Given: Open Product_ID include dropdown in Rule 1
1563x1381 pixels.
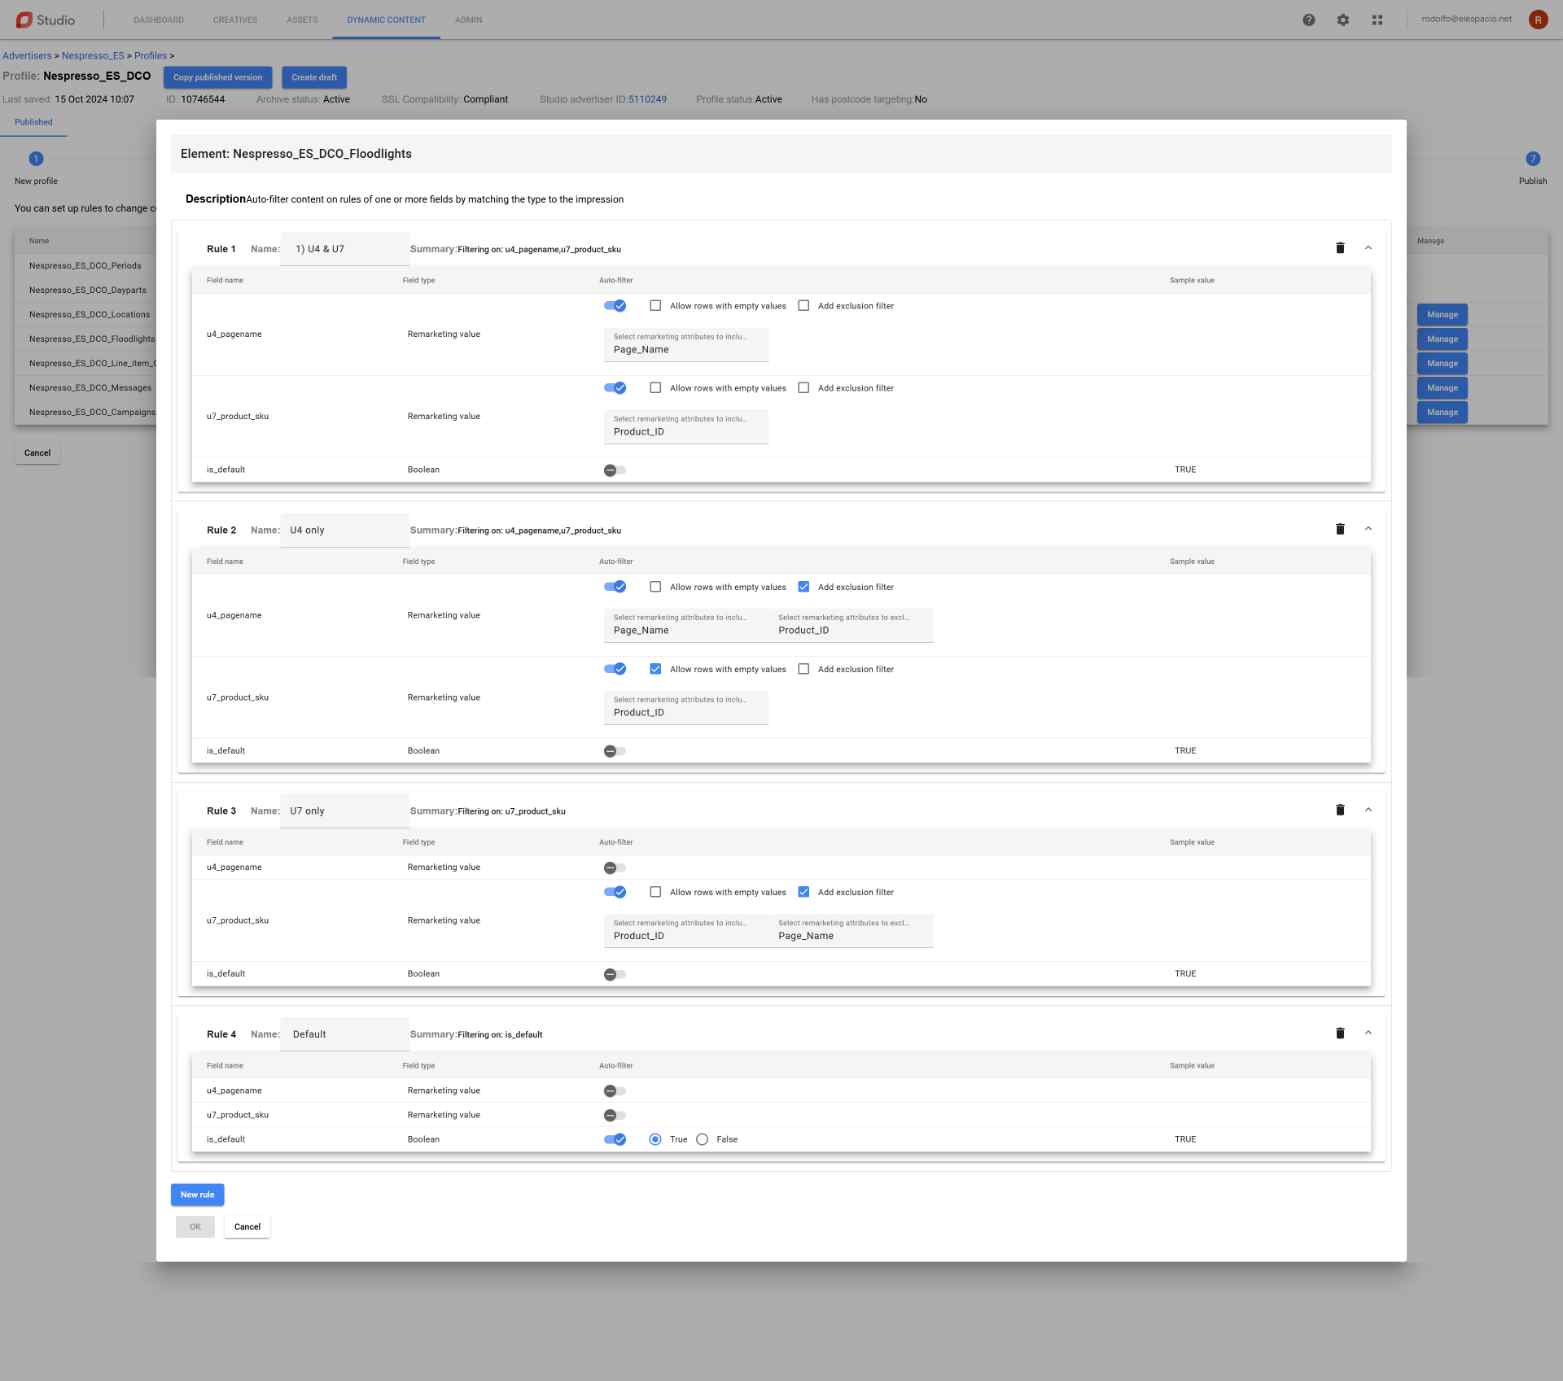Looking at the screenshot, I should coord(686,426).
